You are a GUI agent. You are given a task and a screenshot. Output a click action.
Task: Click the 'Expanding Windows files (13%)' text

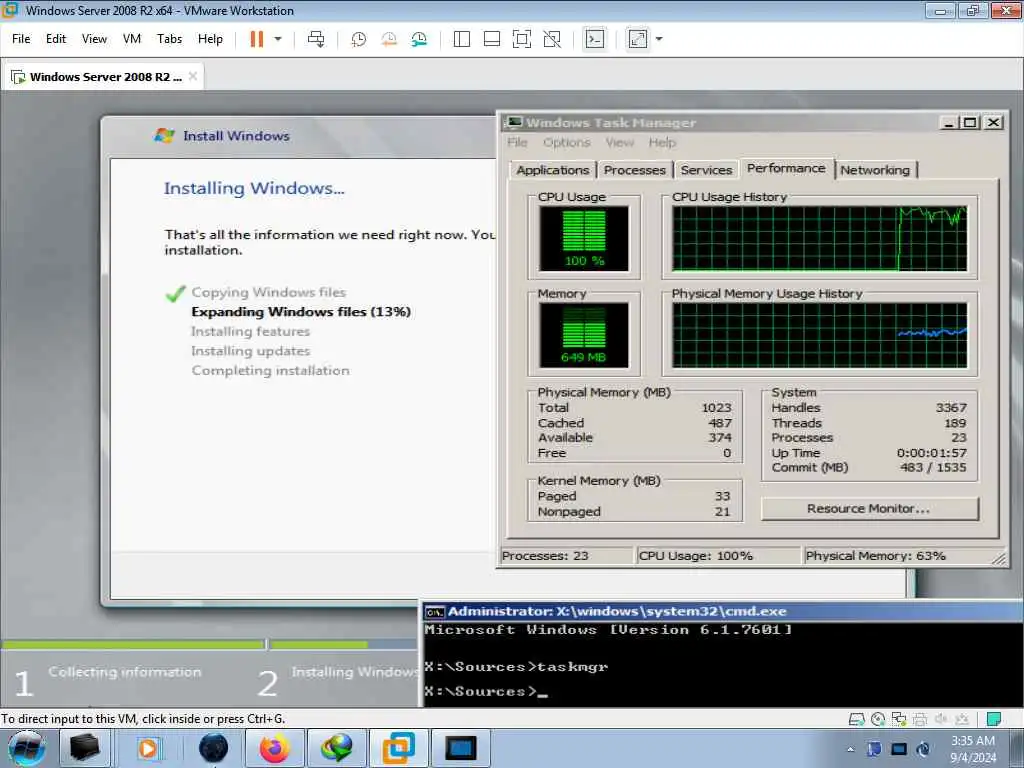(x=301, y=312)
